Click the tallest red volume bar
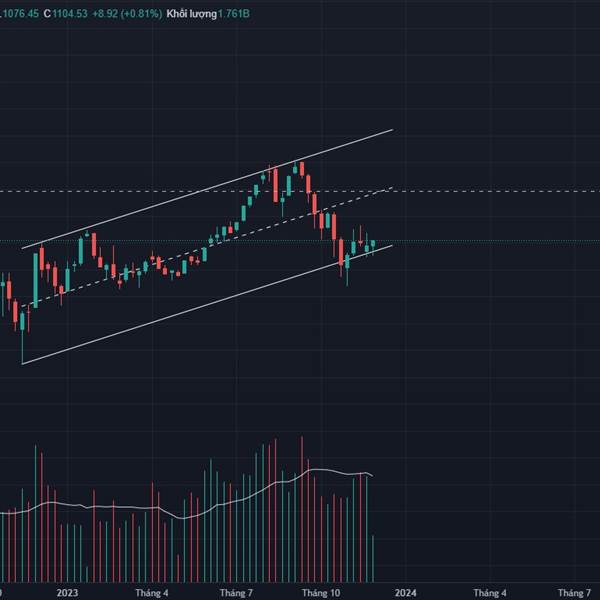 click(x=302, y=509)
